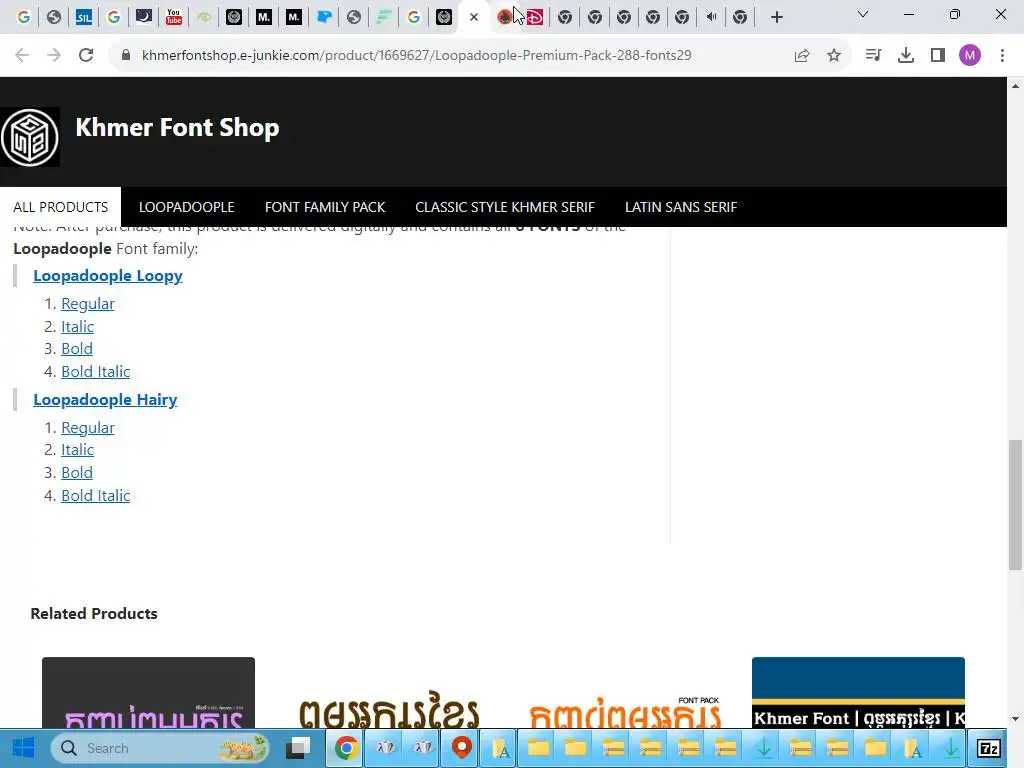Open the Windows Start menu

coord(24,748)
